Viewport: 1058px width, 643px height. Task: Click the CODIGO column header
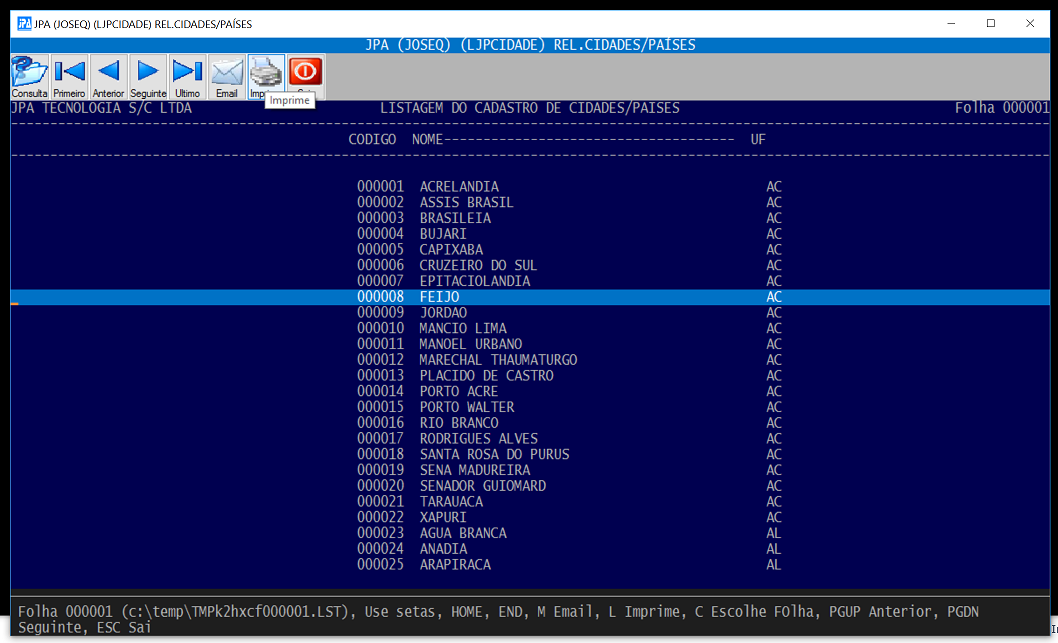(x=372, y=139)
